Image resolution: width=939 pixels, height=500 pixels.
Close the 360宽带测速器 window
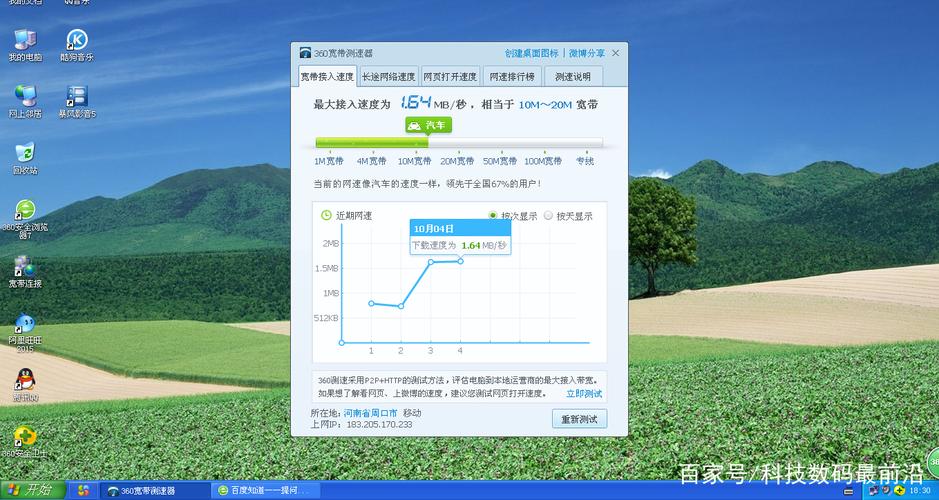point(616,53)
